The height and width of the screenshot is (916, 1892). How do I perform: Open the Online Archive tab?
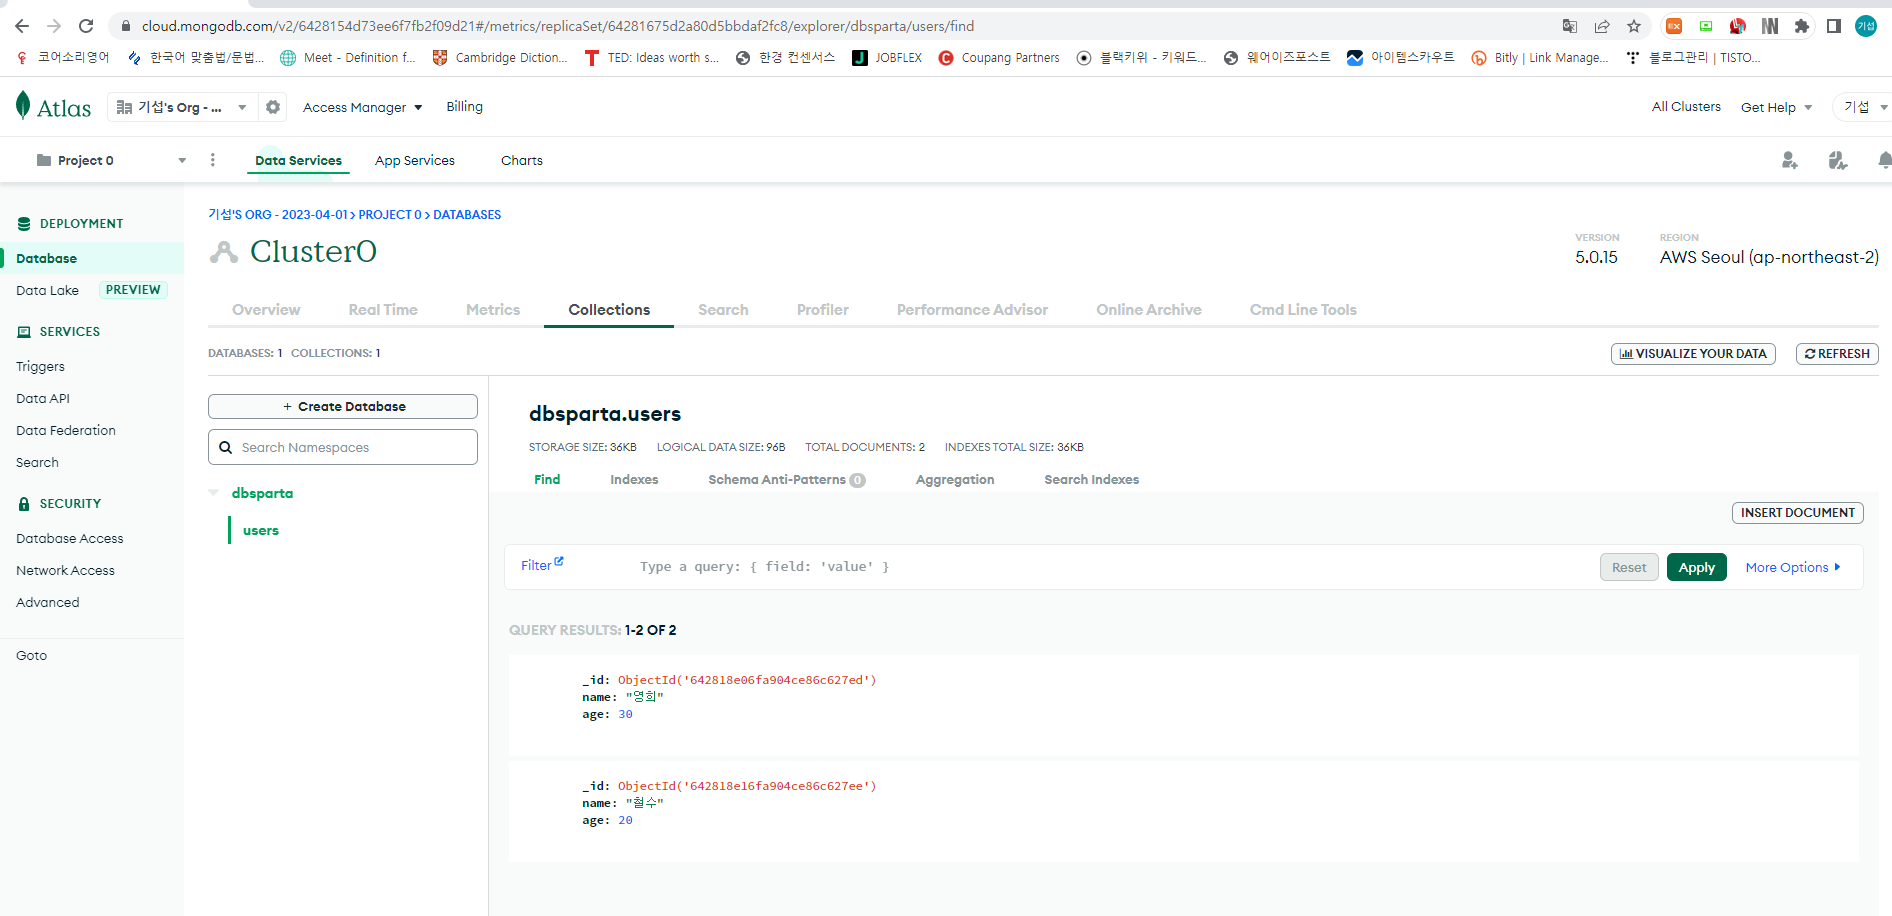[x=1149, y=310]
